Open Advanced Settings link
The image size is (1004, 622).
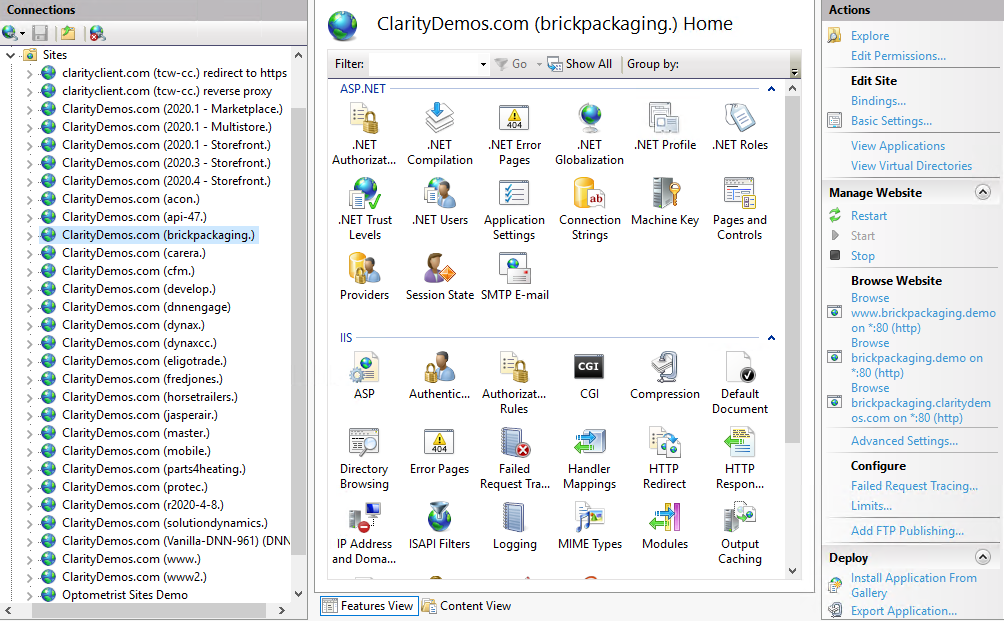pos(904,441)
